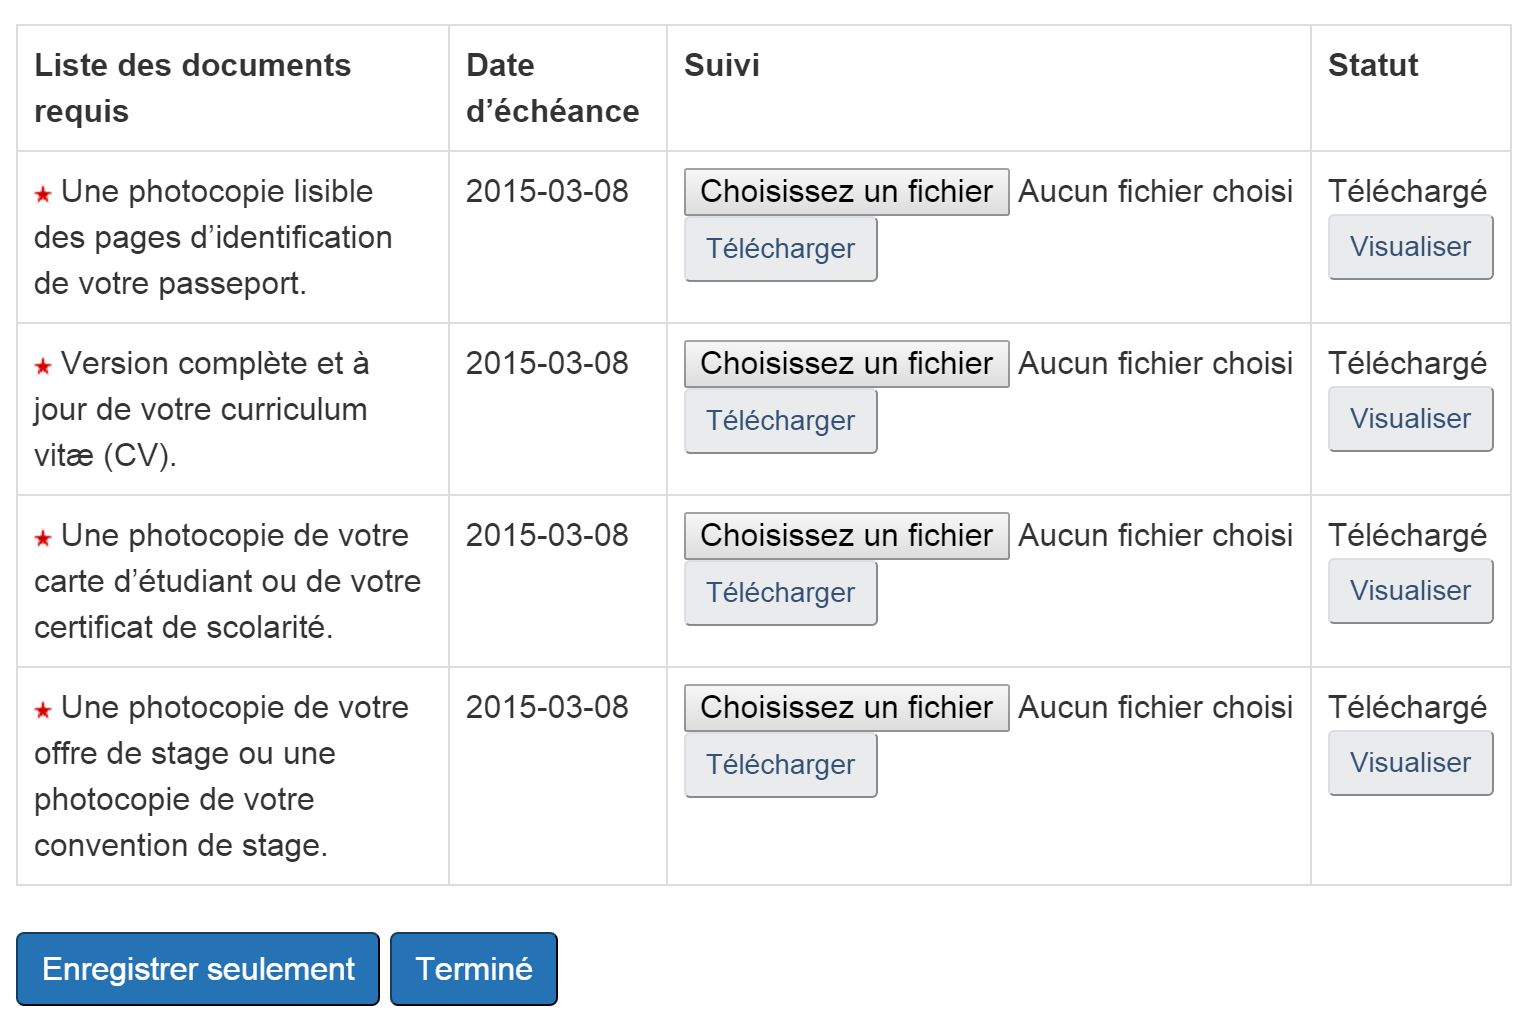Click the red star beside passport requirement

click(x=43, y=194)
